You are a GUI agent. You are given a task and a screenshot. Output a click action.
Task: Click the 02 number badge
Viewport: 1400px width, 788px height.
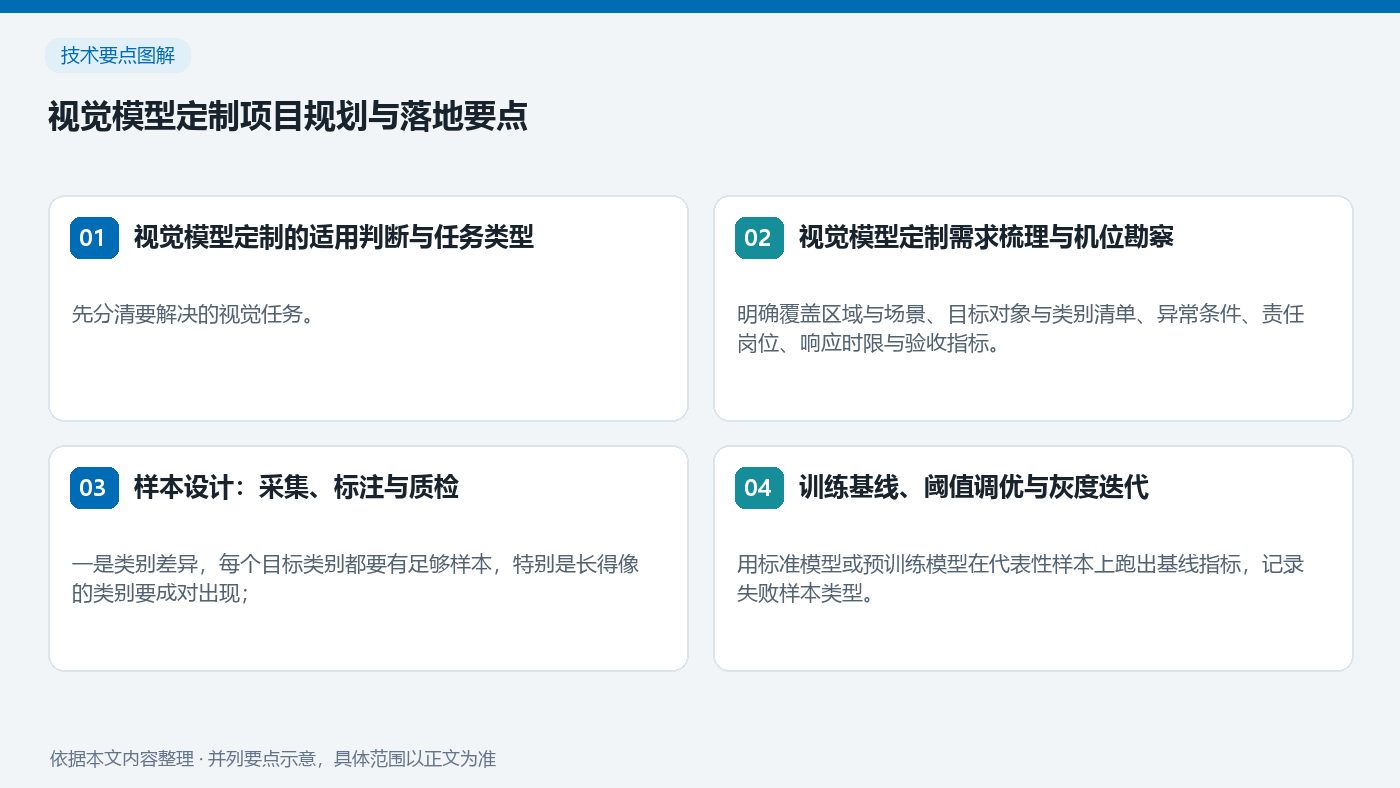[x=759, y=238]
